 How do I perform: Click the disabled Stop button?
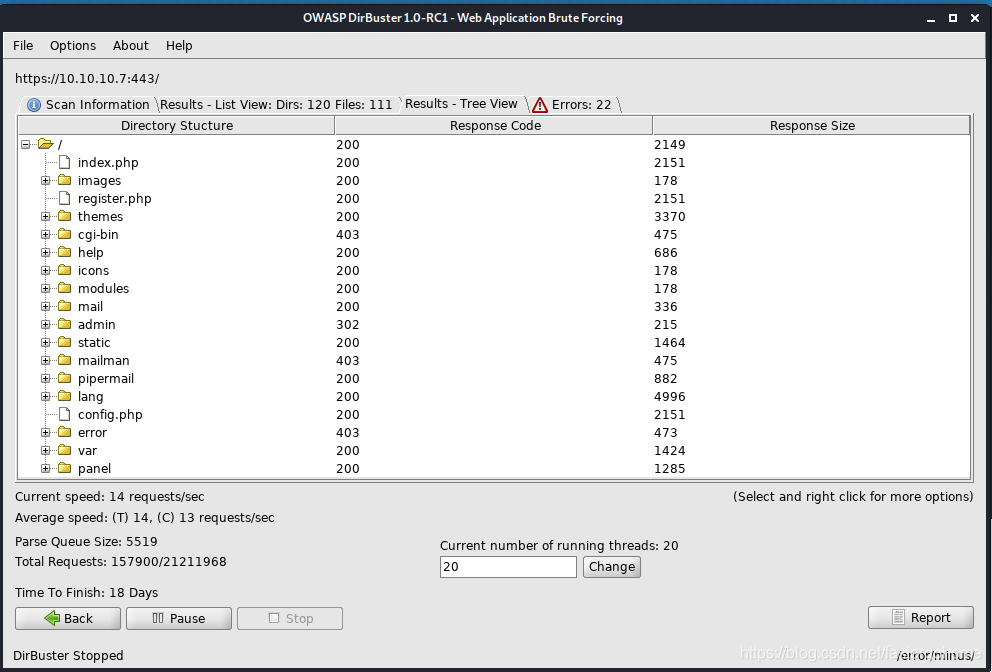click(290, 618)
